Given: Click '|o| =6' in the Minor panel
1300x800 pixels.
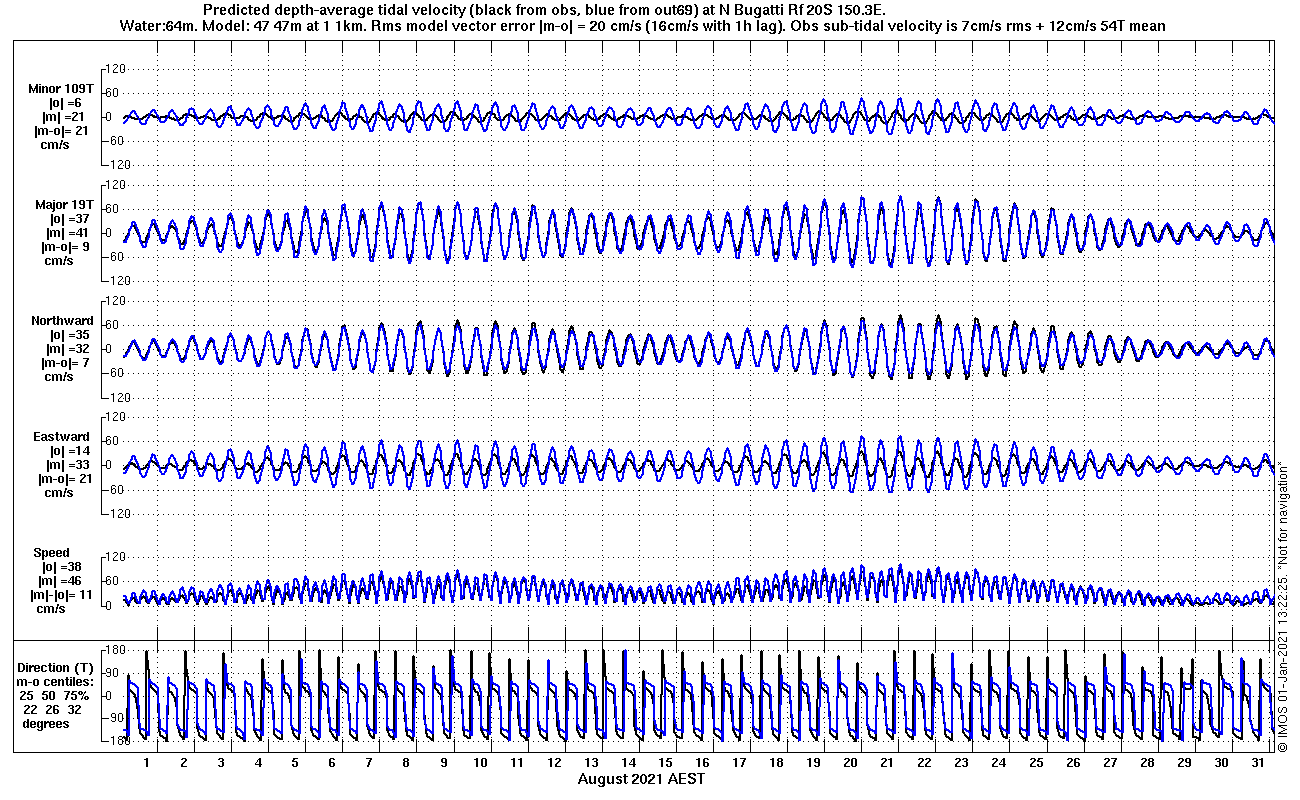Looking at the screenshot, I should click(x=66, y=103).
